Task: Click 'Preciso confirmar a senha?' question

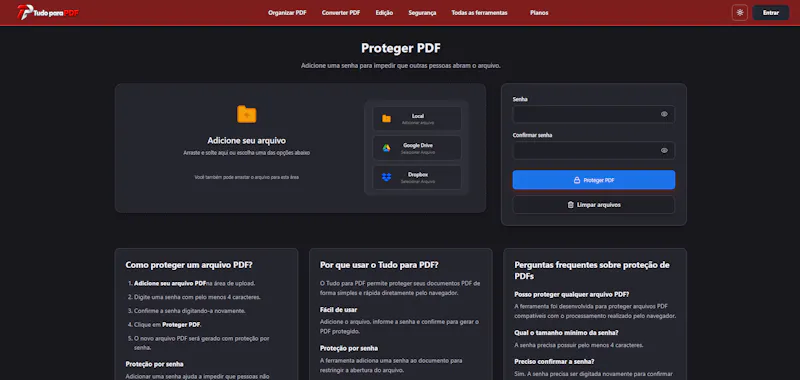Action: 554,362
